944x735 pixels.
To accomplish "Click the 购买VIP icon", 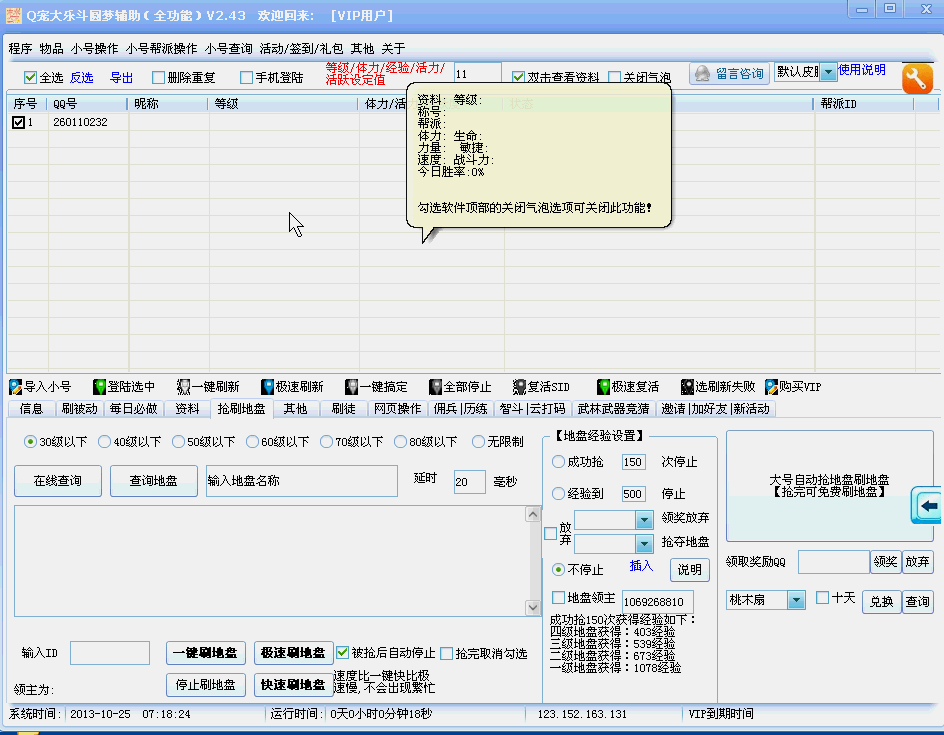I will pos(771,386).
